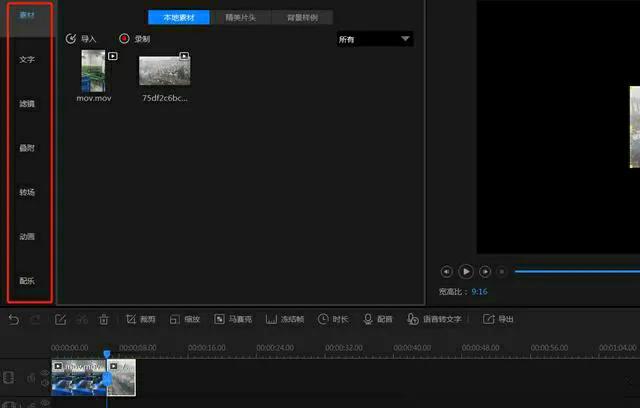Click the 冻结帧 freeze frame tool

click(x=284, y=319)
